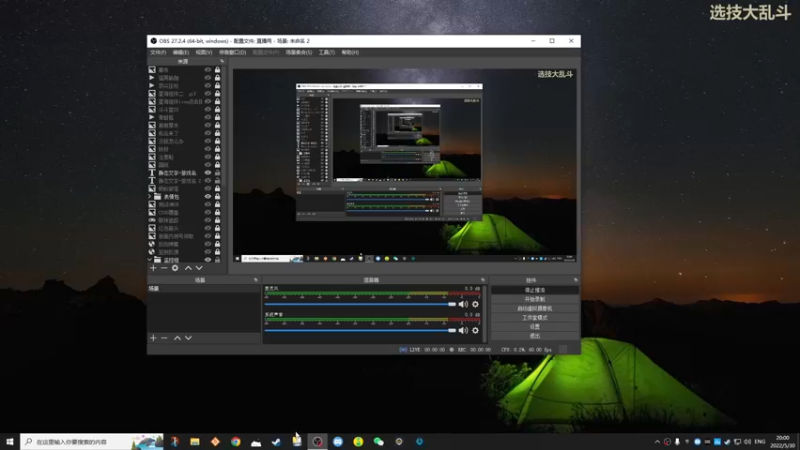
Task: Pop out the 混音器 dock panel icon
Action: point(483,280)
